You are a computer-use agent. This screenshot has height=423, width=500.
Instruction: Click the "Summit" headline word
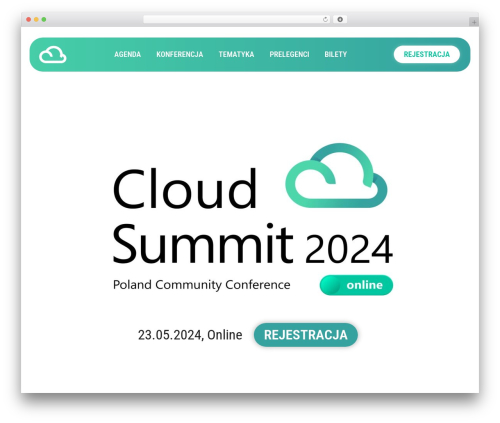point(203,243)
